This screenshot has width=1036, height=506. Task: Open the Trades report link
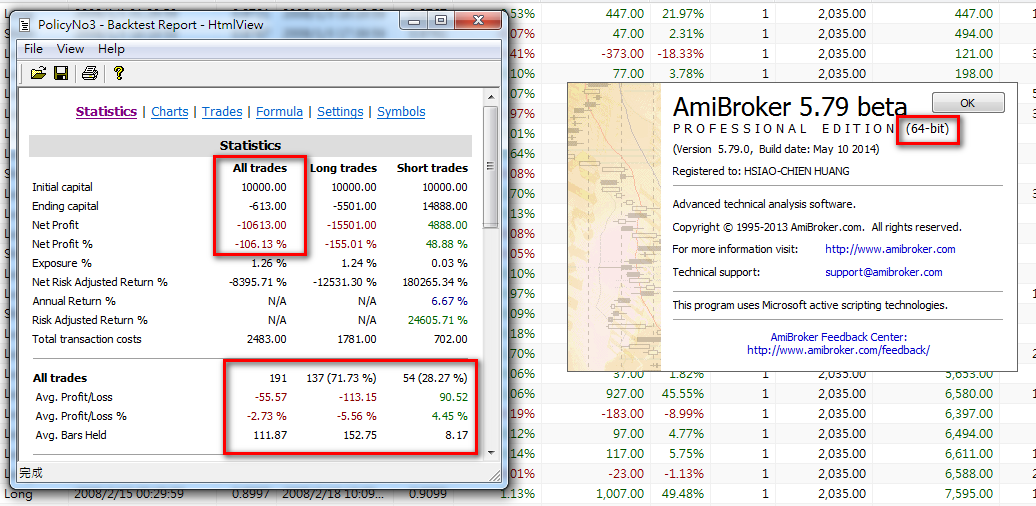coord(222,112)
